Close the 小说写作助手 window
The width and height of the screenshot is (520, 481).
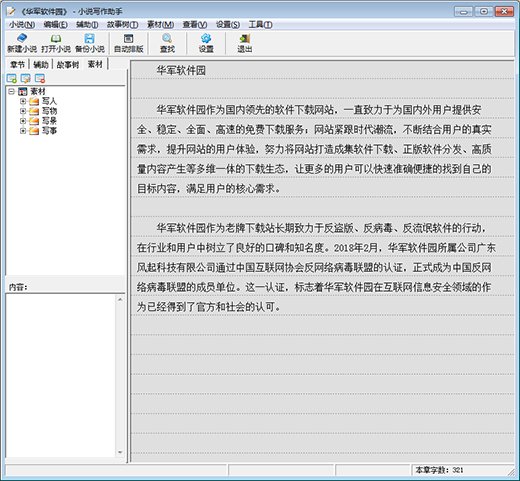click(x=504, y=11)
